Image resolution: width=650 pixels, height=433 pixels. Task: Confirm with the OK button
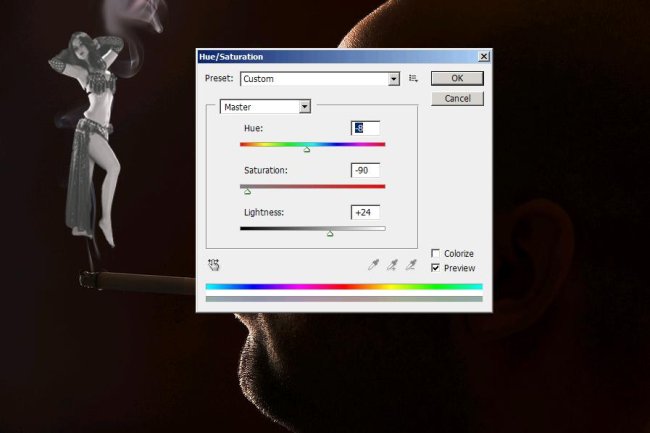457,78
